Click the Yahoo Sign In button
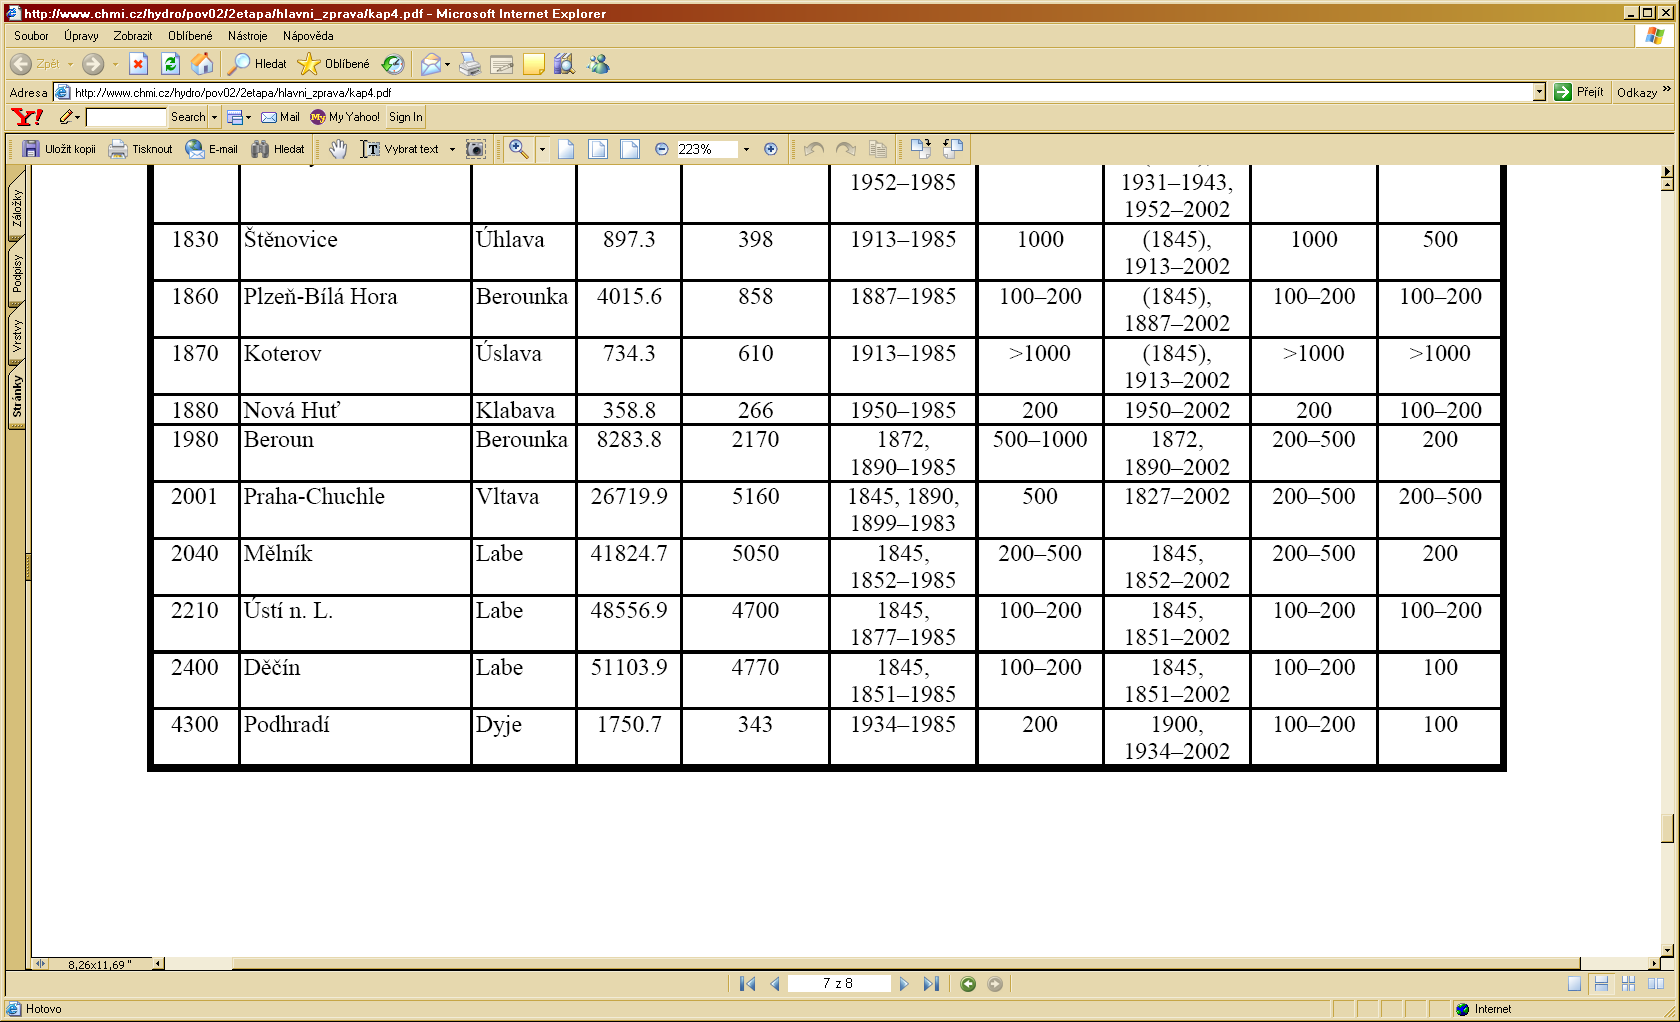This screenshot has height=1022, width=1680. [x=406, y=117]
